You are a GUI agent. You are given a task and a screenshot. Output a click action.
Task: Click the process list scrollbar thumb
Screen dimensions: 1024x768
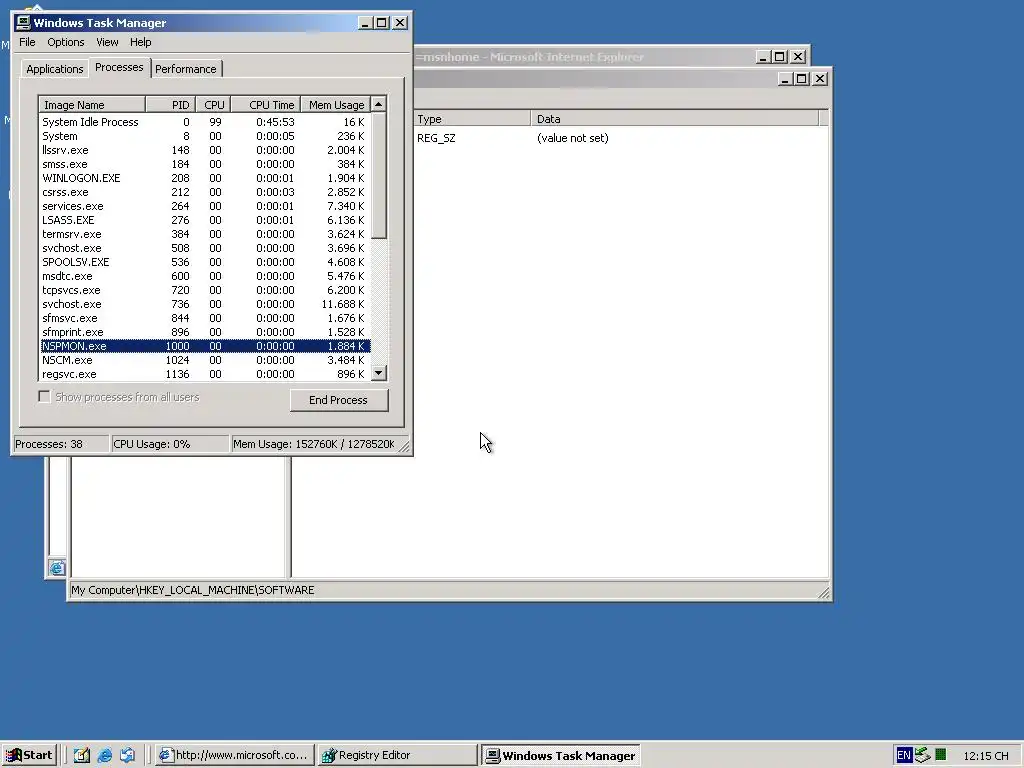click(379, 176)
